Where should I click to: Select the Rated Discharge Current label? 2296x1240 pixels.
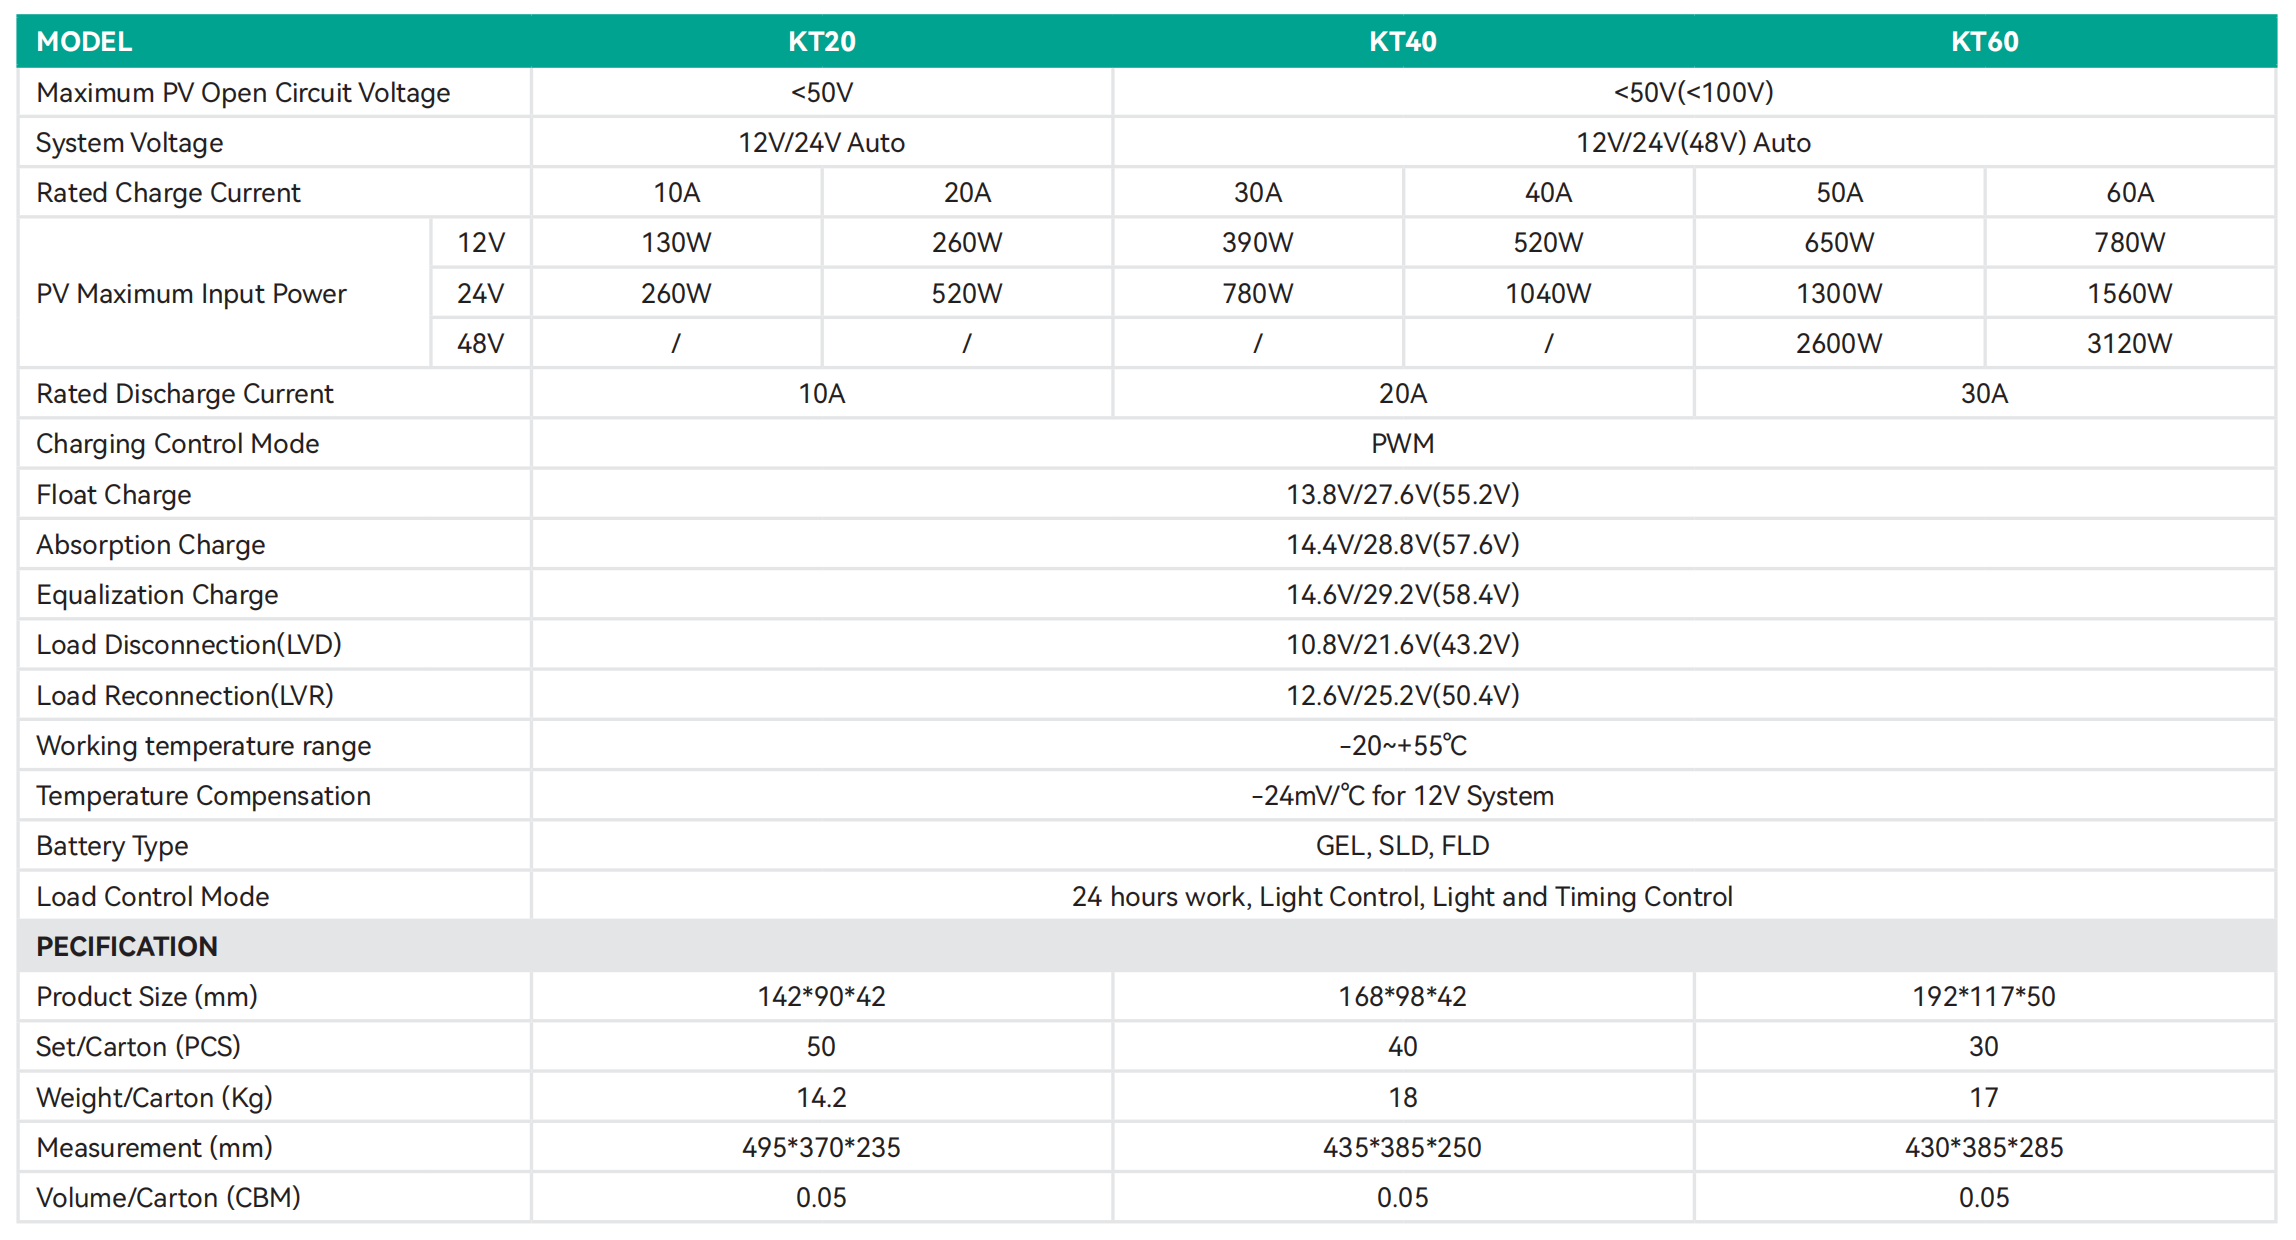click(185, 394)
